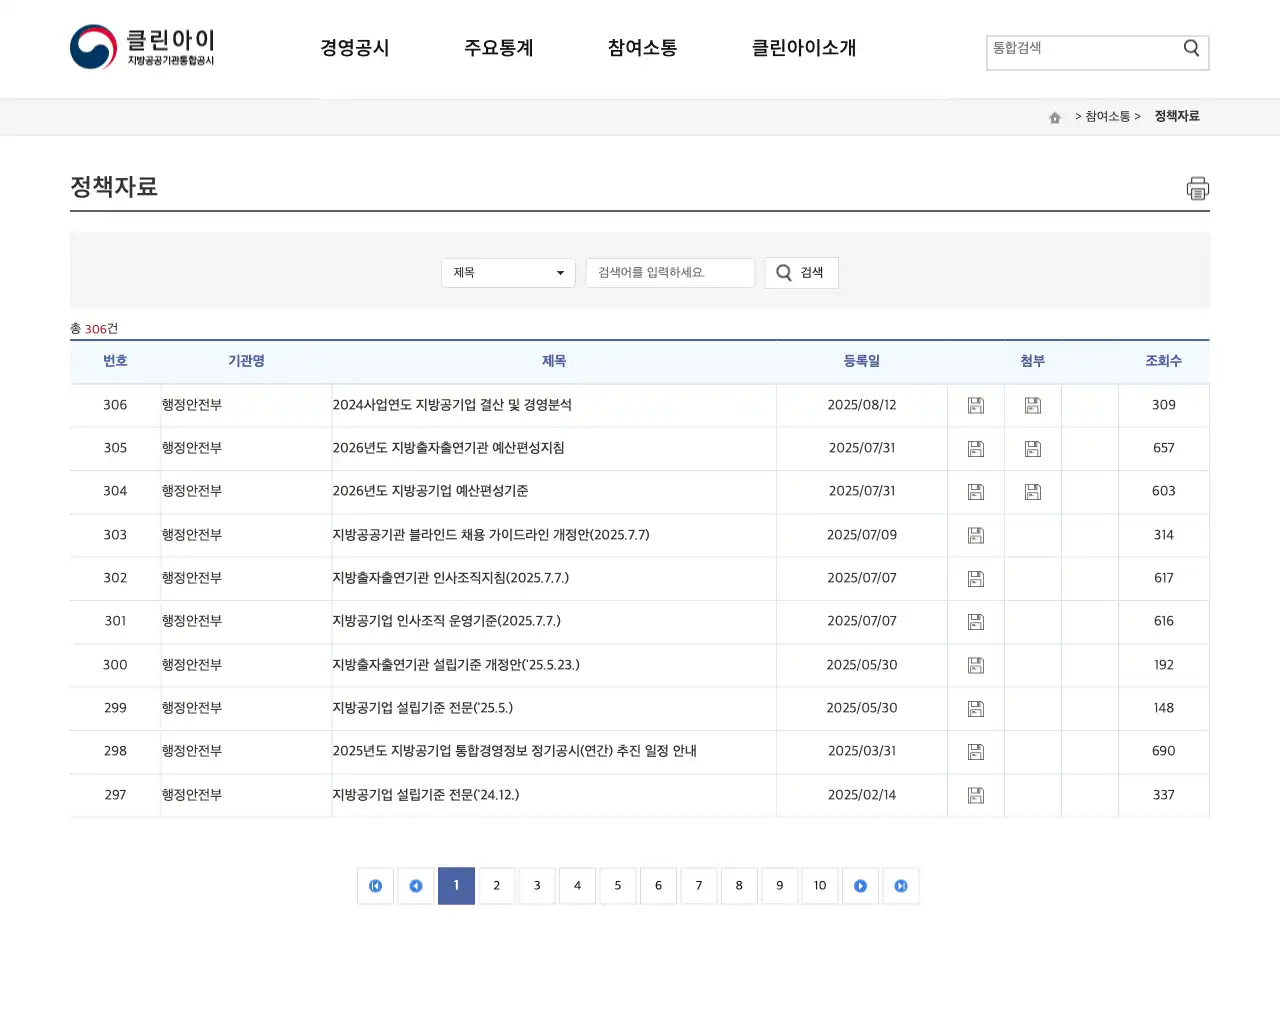
Task: Click the magnifier icon in 통합검색 box
Action: [1190, 47]
